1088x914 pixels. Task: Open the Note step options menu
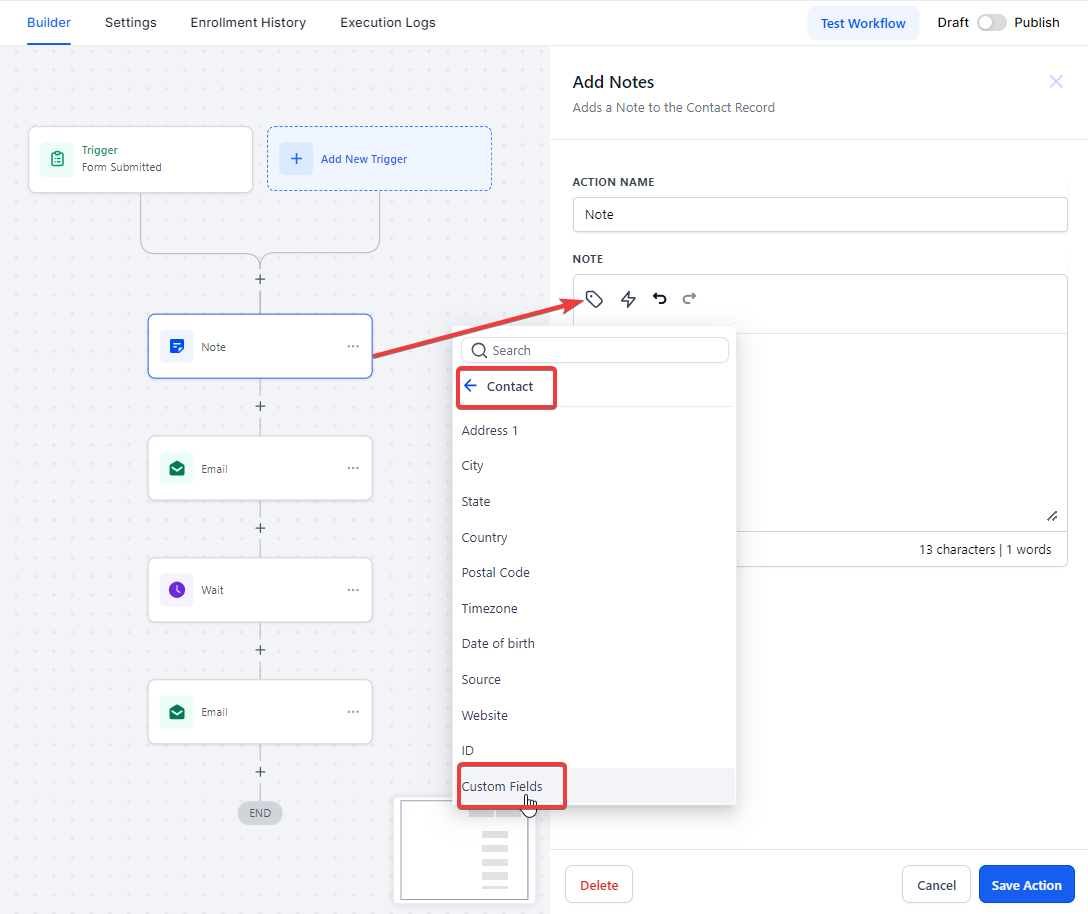point(353,346)
